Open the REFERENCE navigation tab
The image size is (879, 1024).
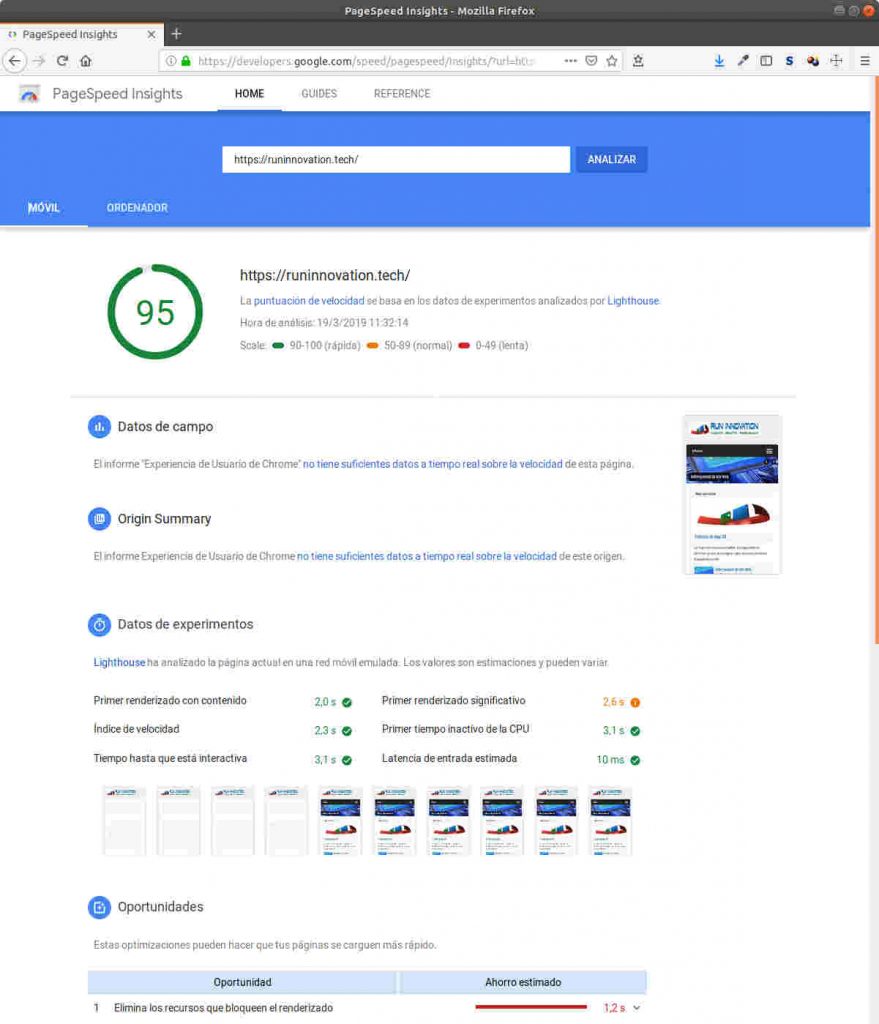tap(402, 94)
